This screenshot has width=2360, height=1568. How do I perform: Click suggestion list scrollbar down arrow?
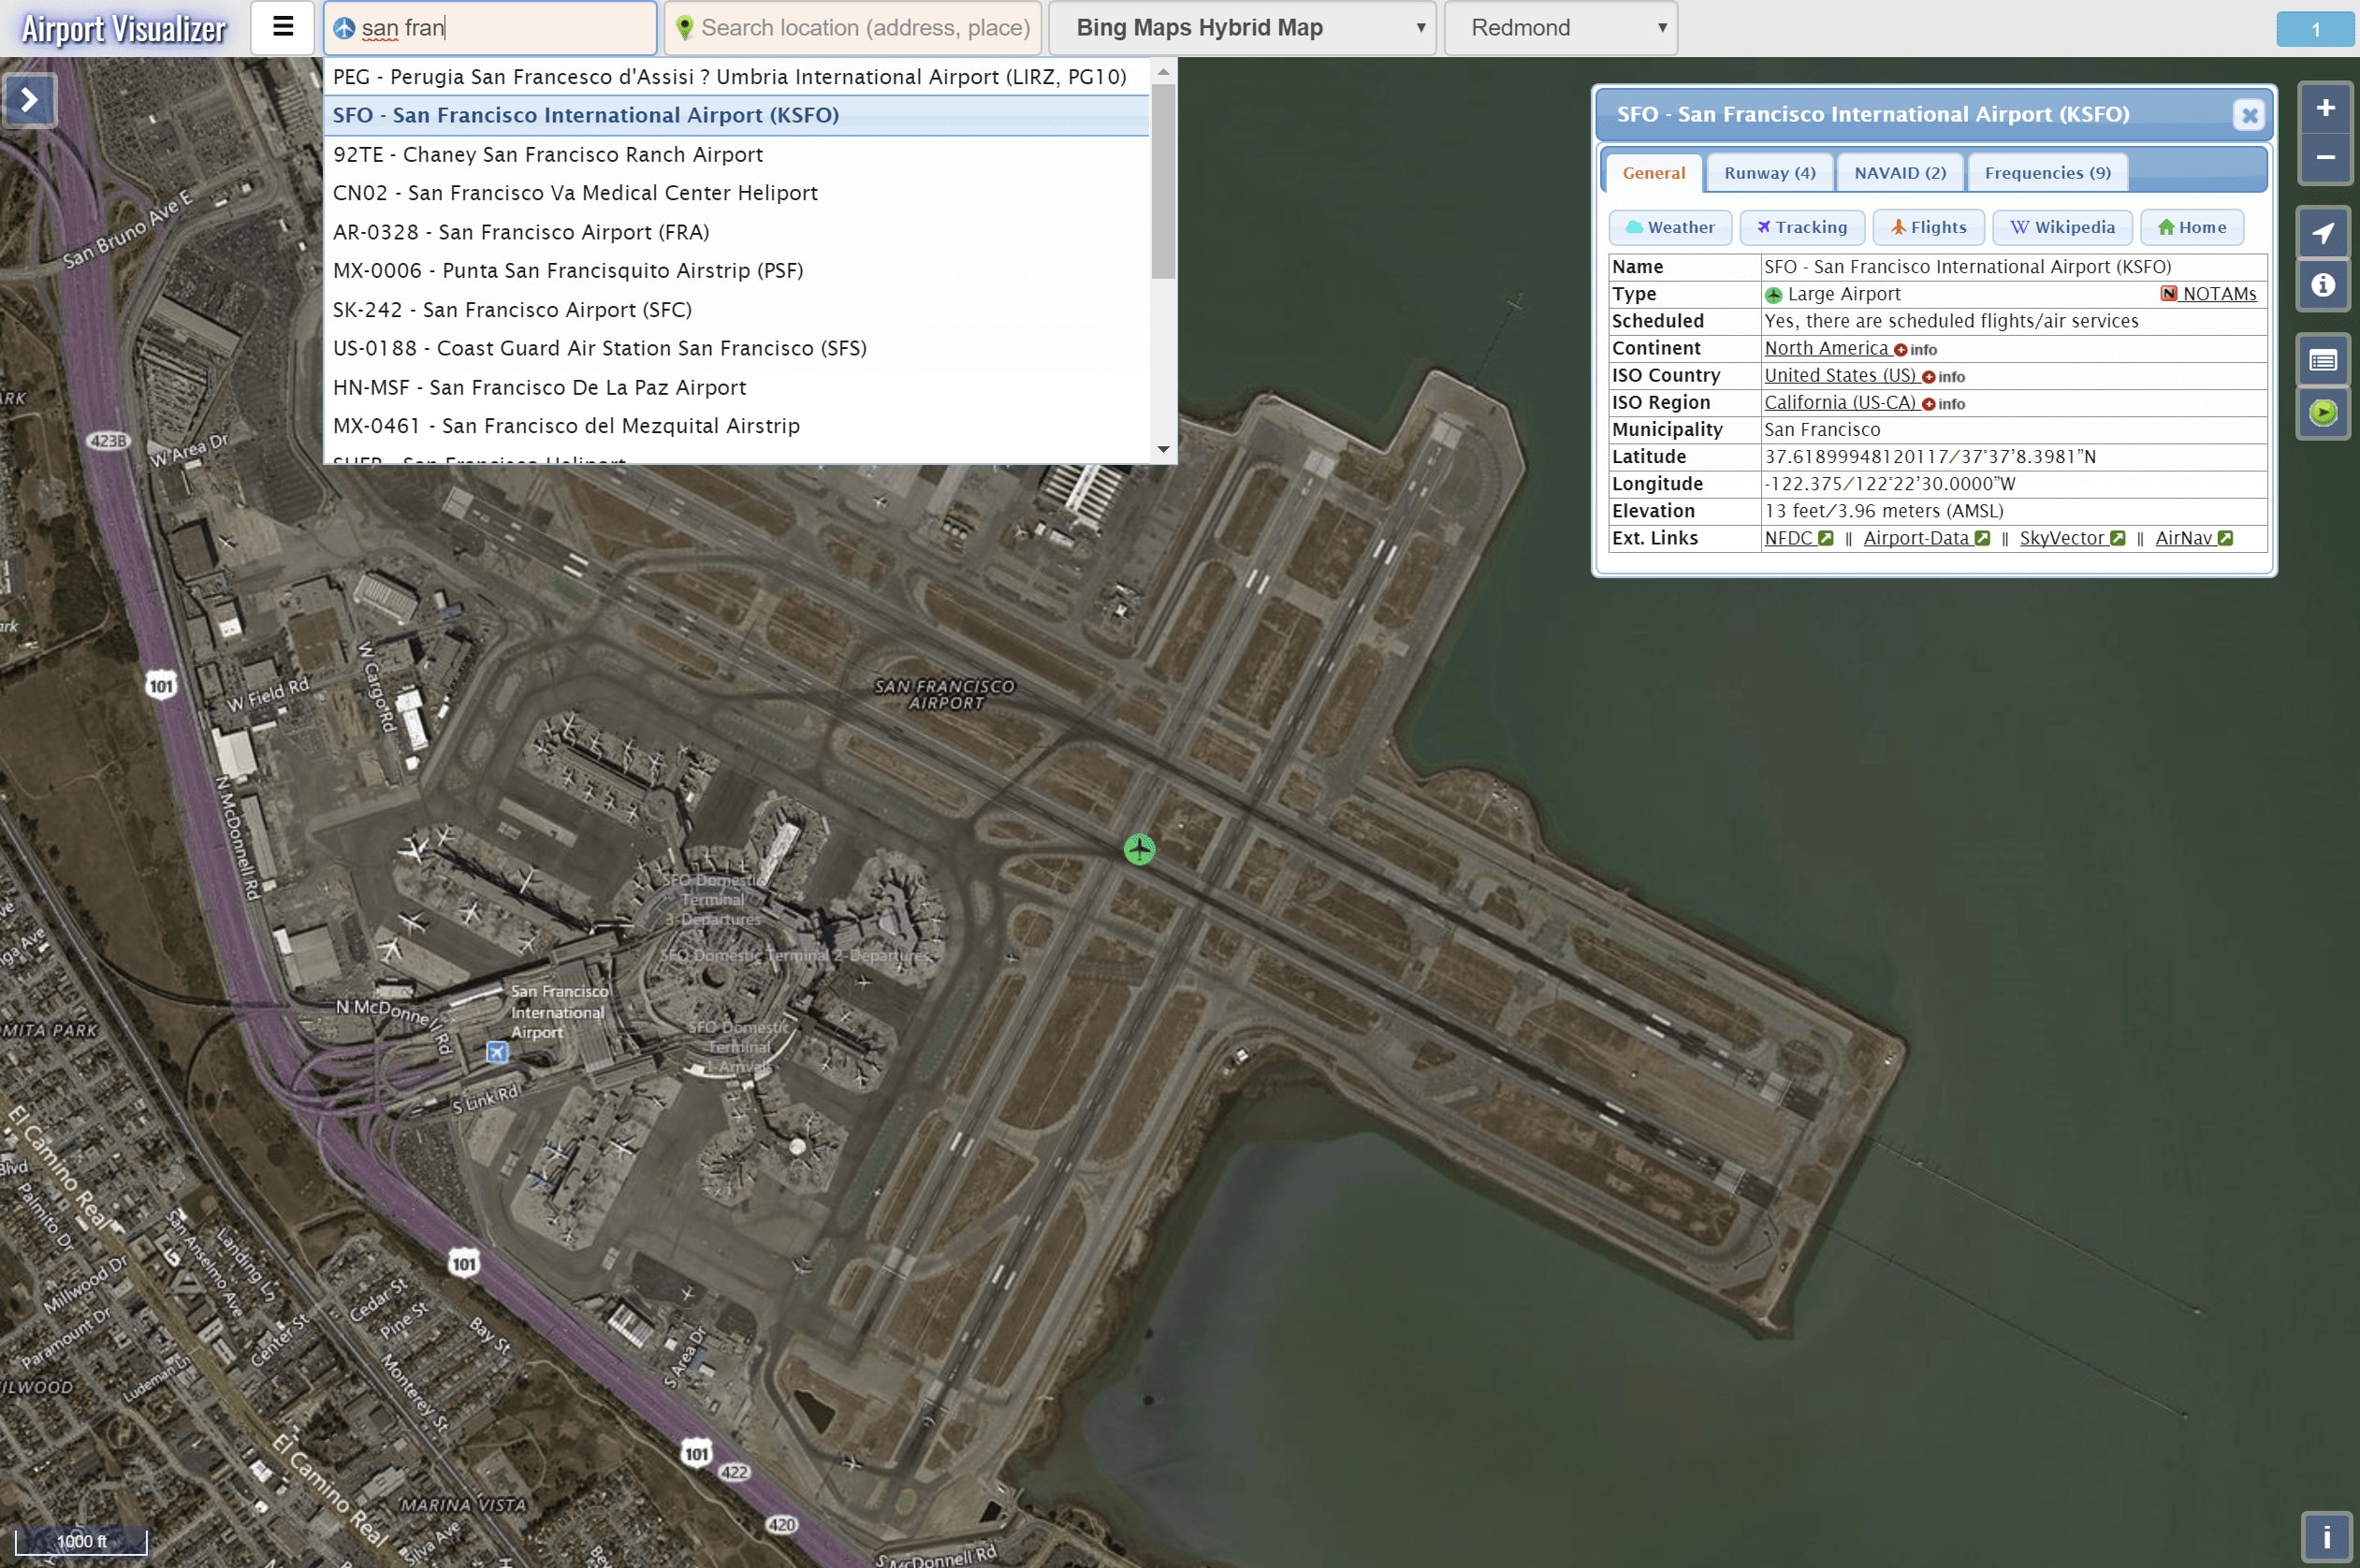coord(1162,450)
